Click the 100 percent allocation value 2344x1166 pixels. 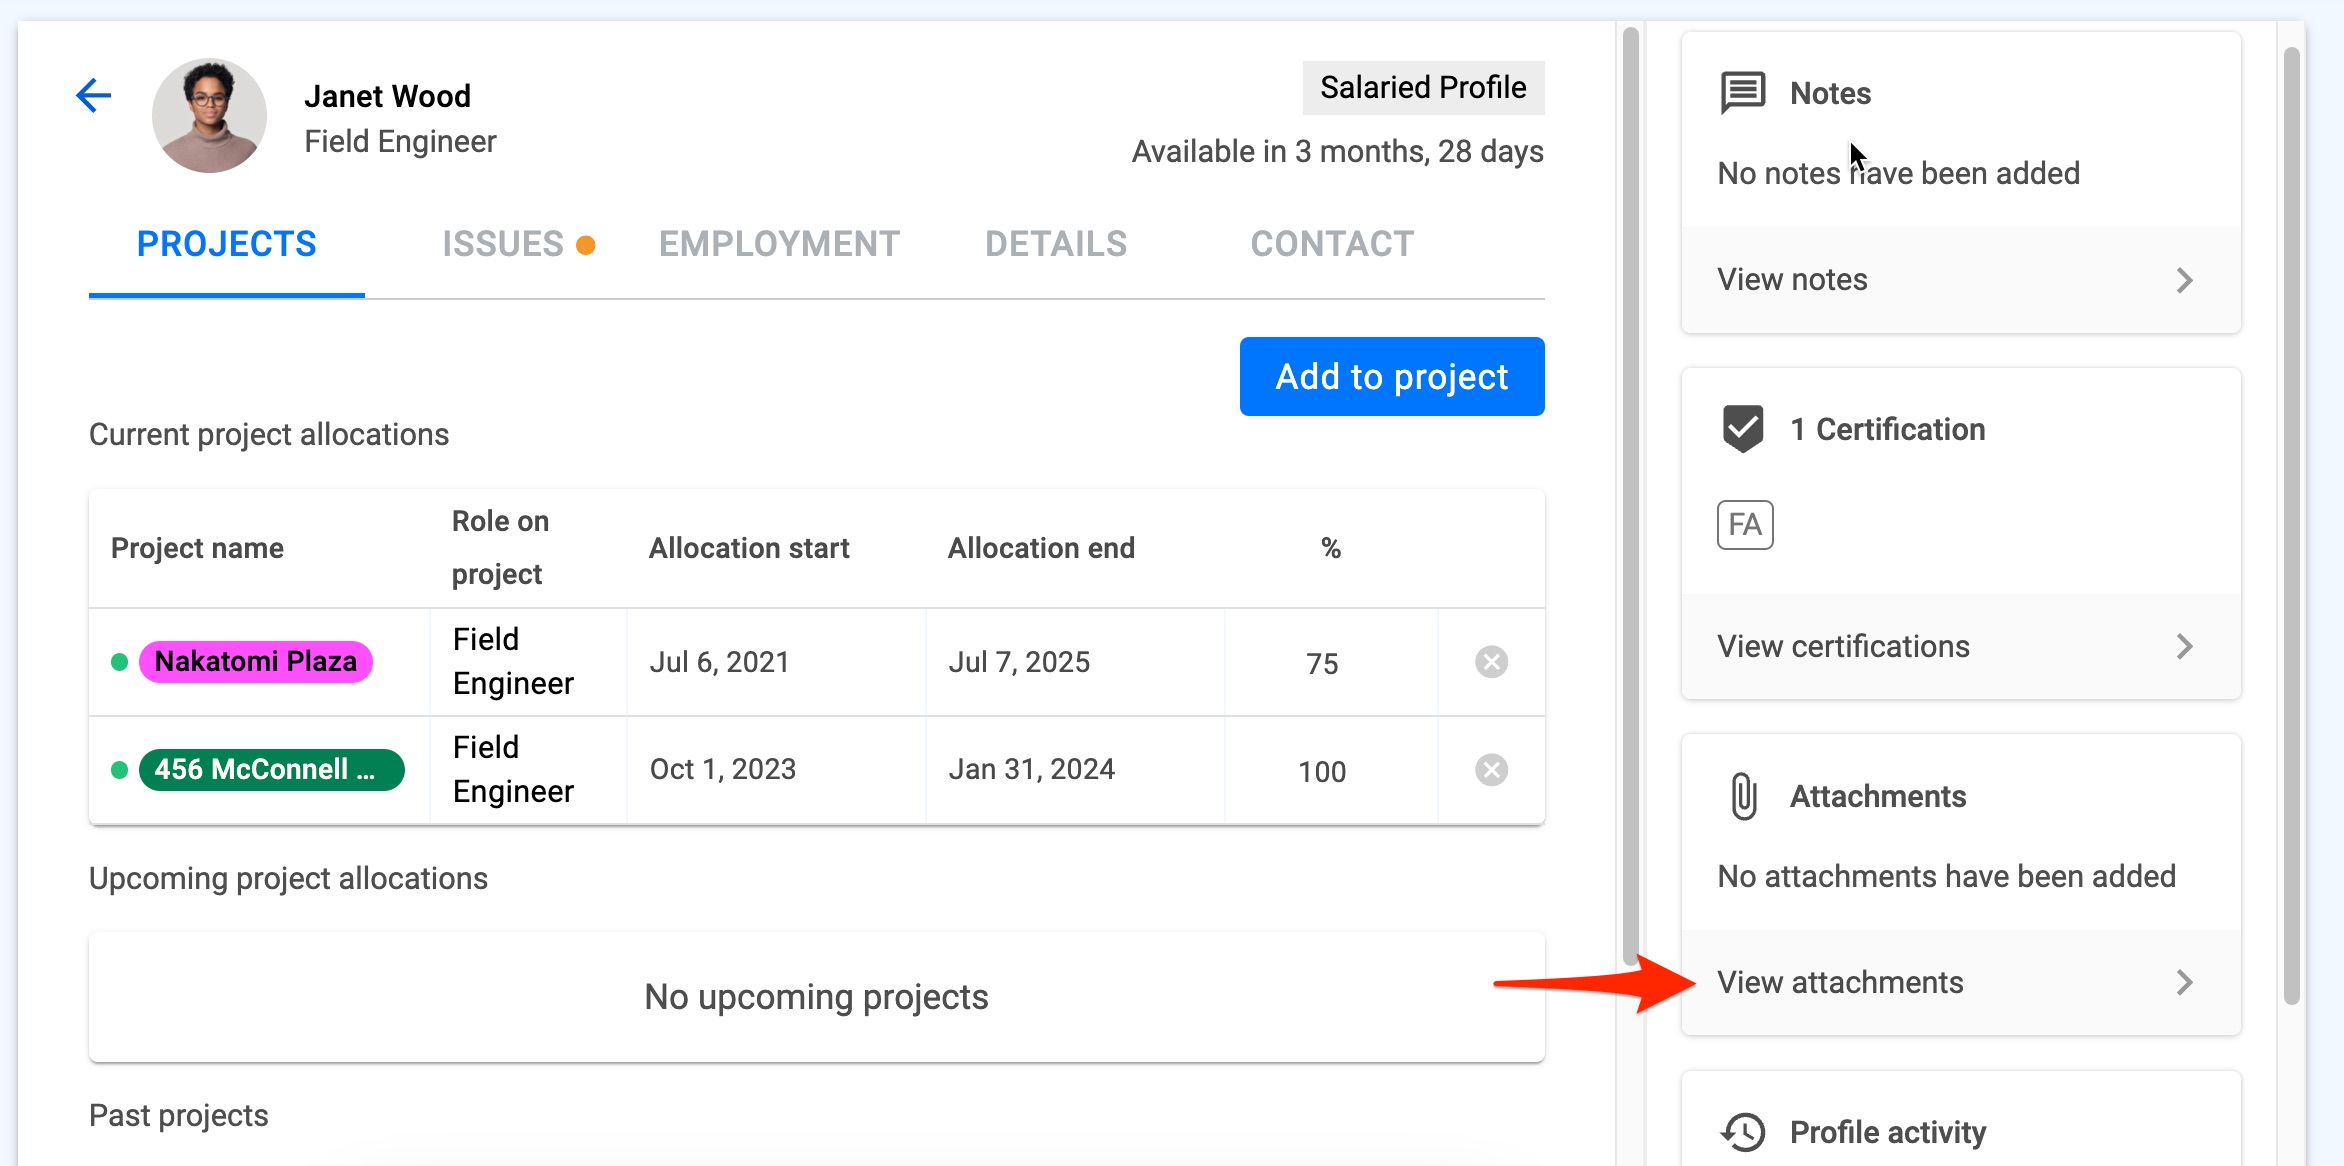(1322, 772)
